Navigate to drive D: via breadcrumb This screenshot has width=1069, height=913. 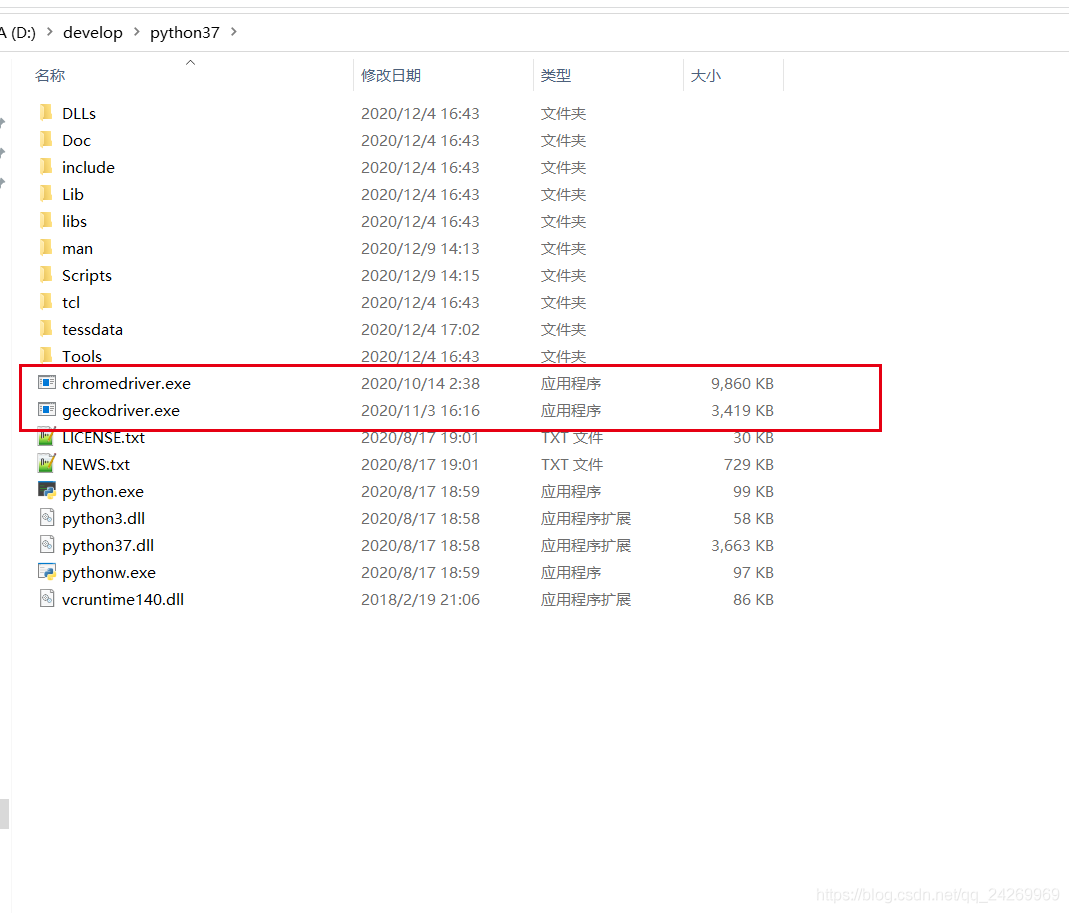pos(18,32)
